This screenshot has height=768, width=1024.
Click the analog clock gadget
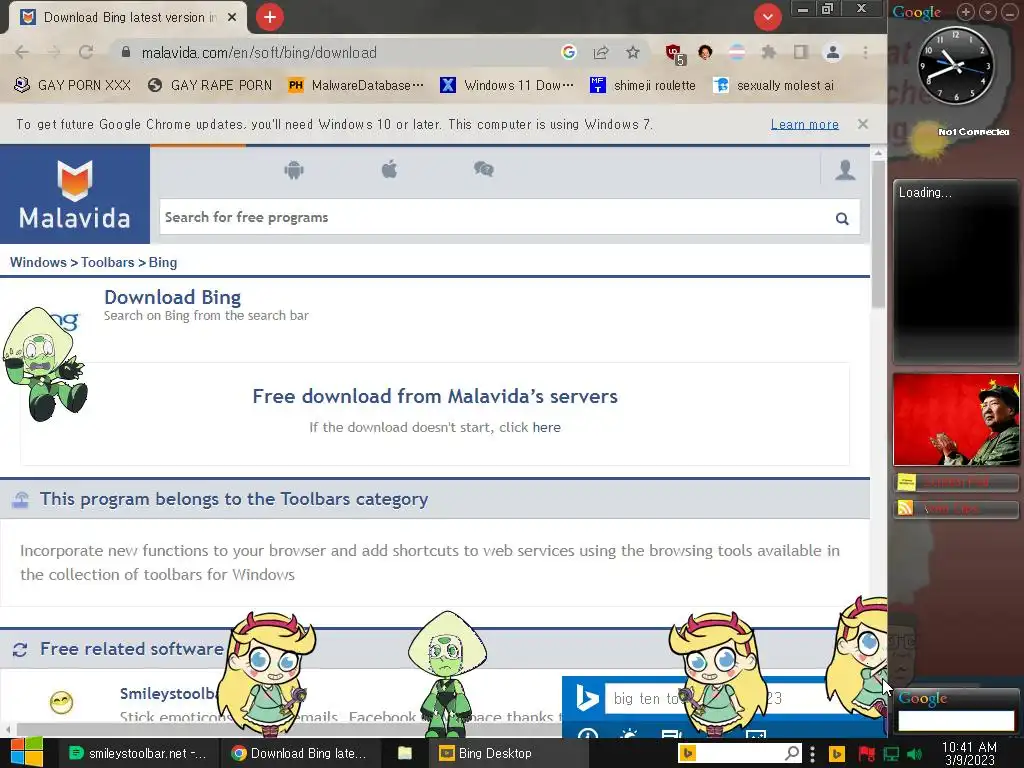tap(955, 66)
